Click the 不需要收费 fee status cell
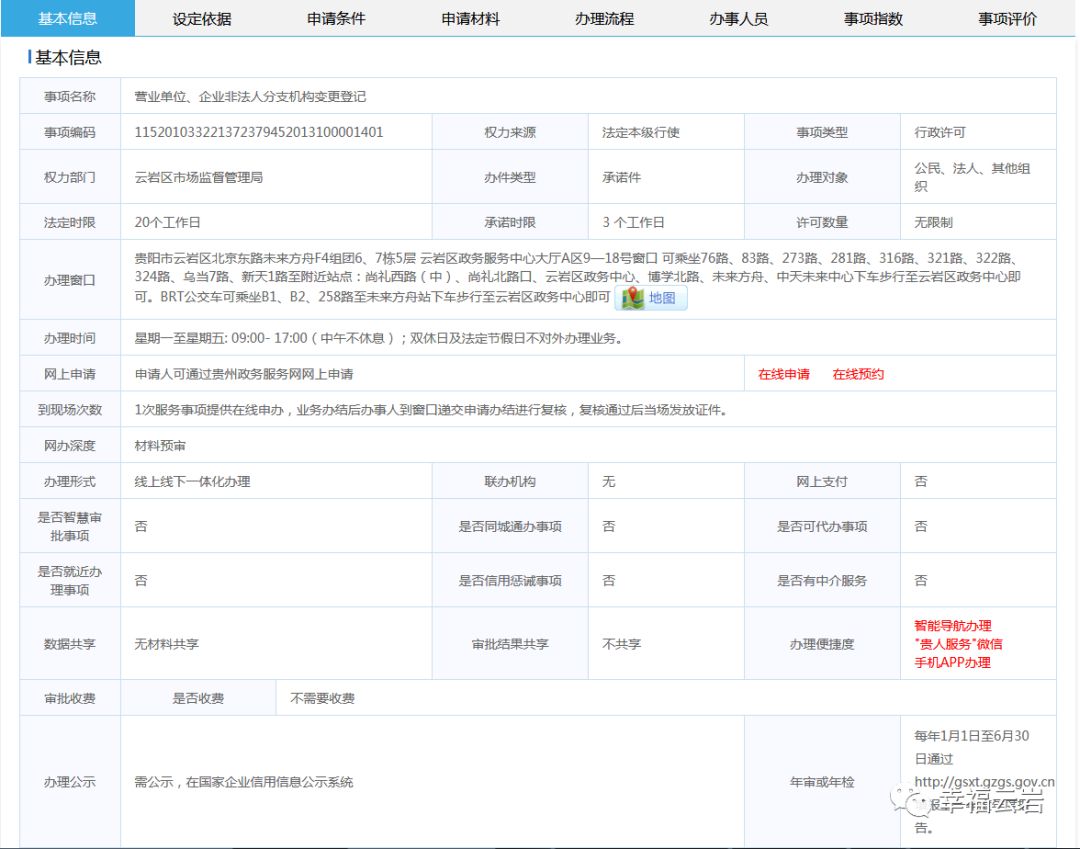 [324, 697]
